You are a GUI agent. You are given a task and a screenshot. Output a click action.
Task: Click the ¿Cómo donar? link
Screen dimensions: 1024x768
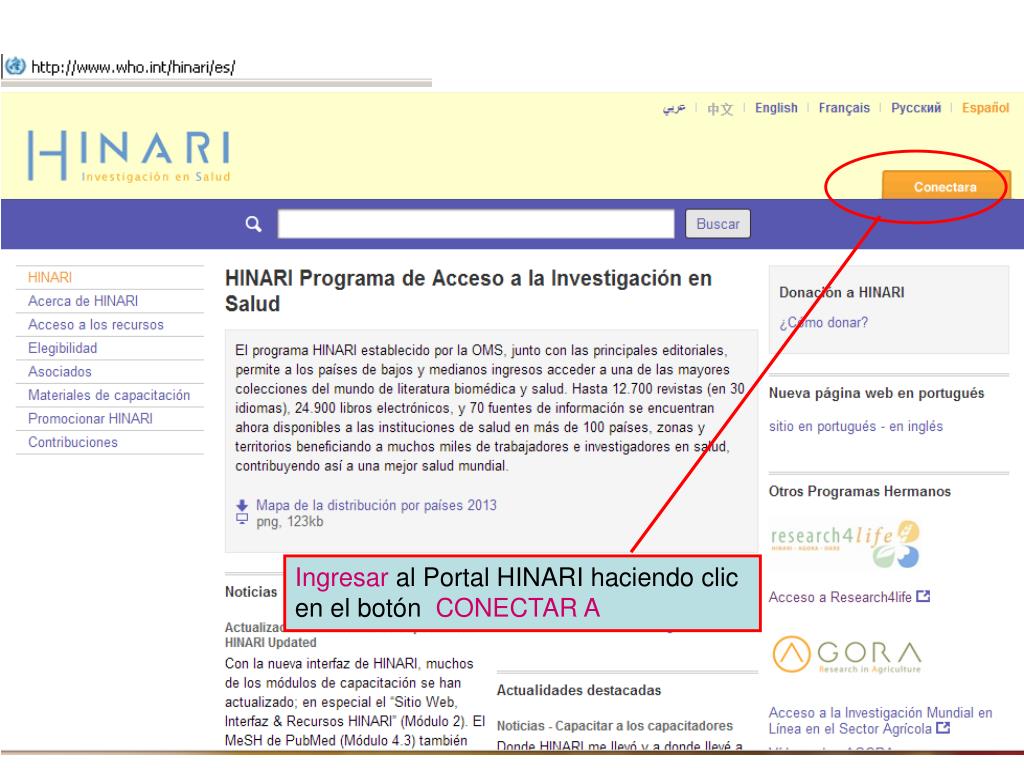(x=824, y=323)
